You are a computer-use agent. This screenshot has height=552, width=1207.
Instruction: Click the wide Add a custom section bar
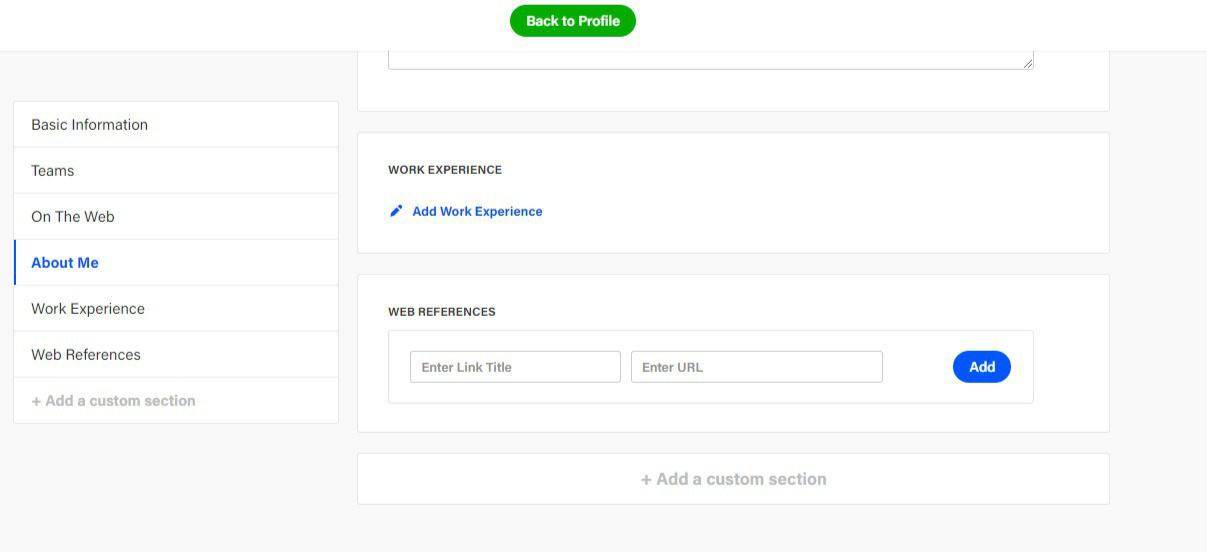[733, 479]
